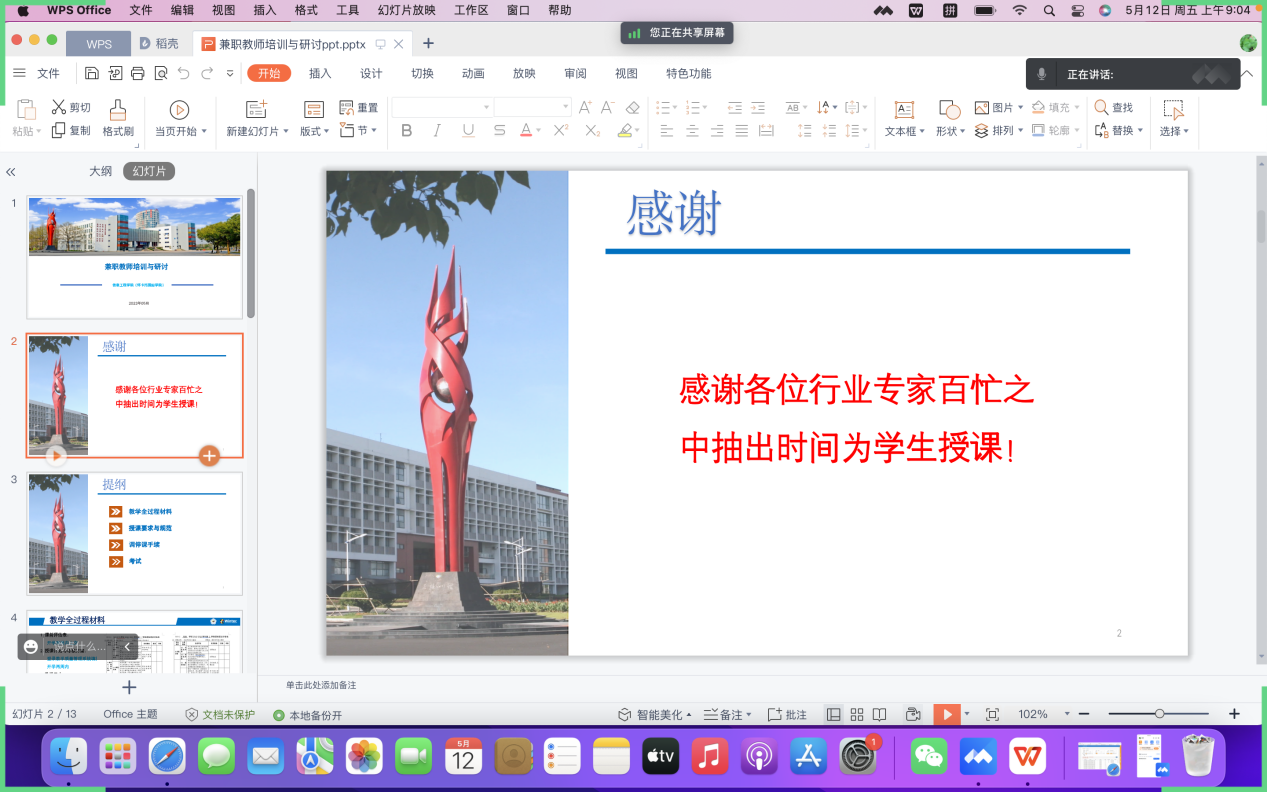
Task: Click the increase indent icon
Action: (758, 107)
